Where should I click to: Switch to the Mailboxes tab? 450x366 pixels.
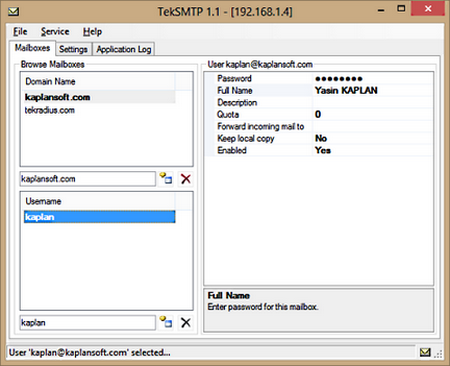32,48
